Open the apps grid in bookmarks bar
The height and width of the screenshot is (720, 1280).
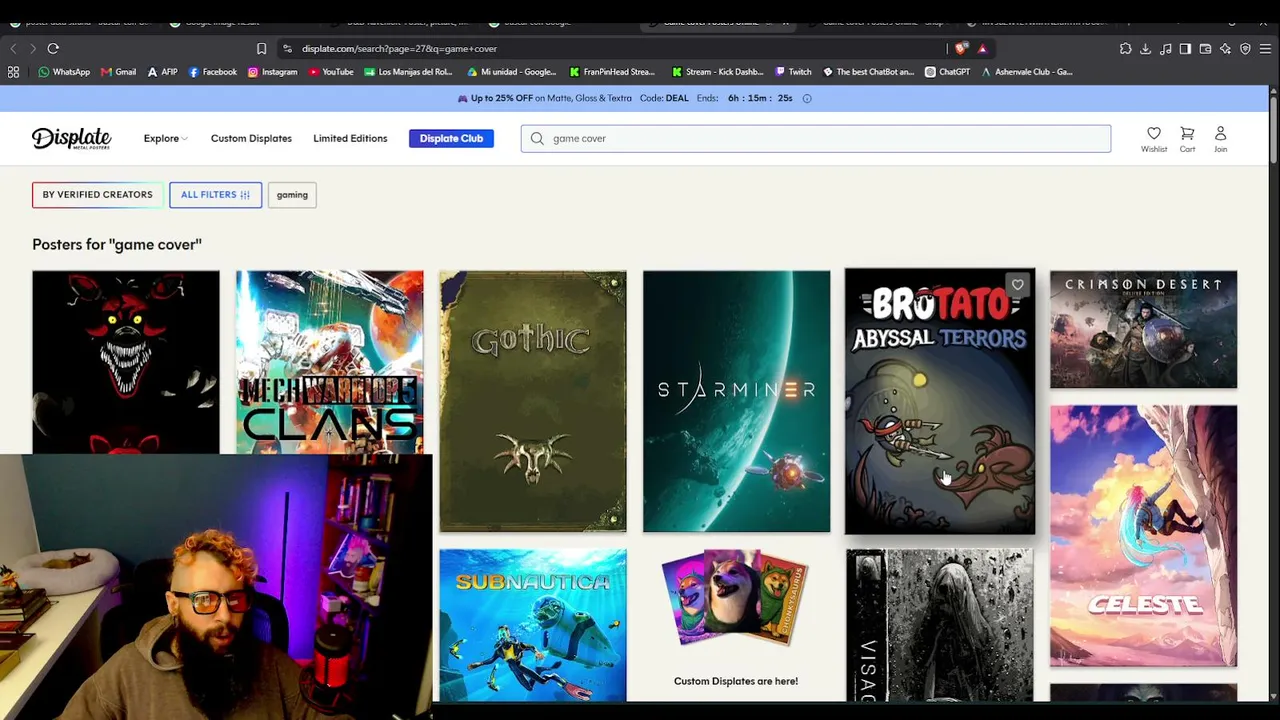click(x=13, y=72)
